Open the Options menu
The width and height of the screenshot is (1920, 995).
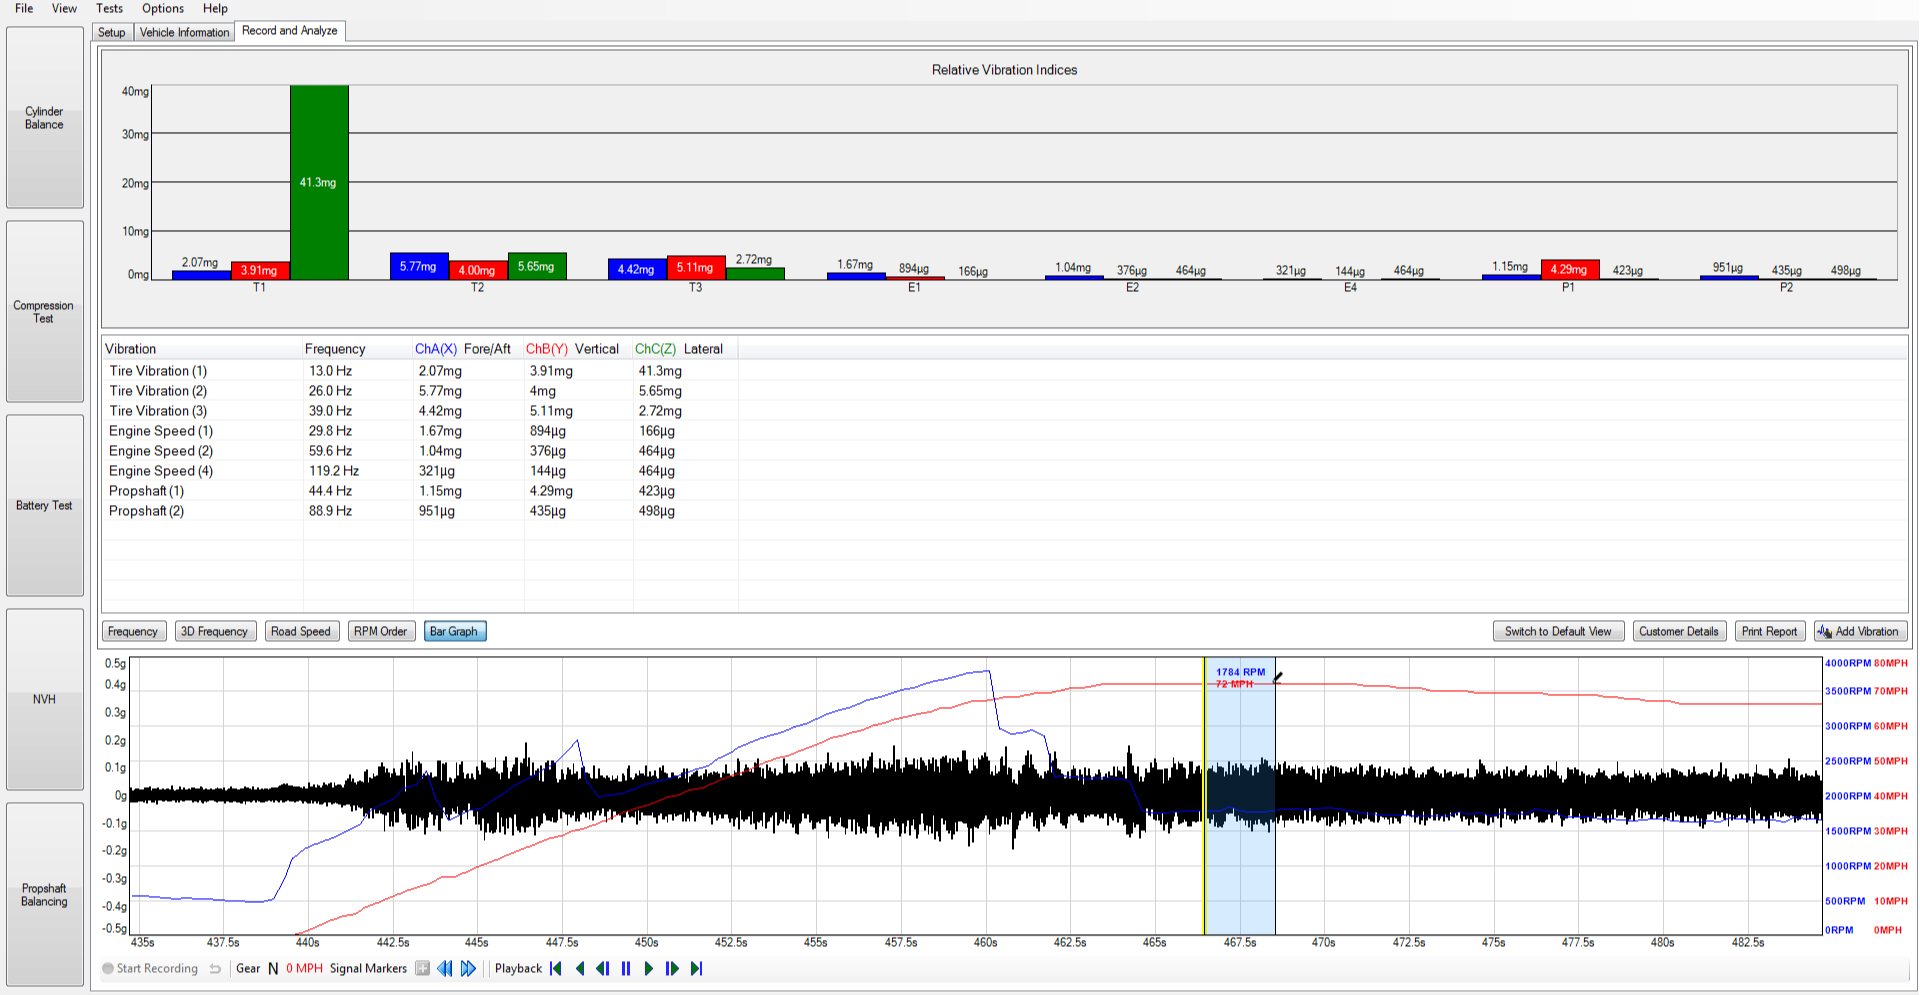[x=162, y=8]
